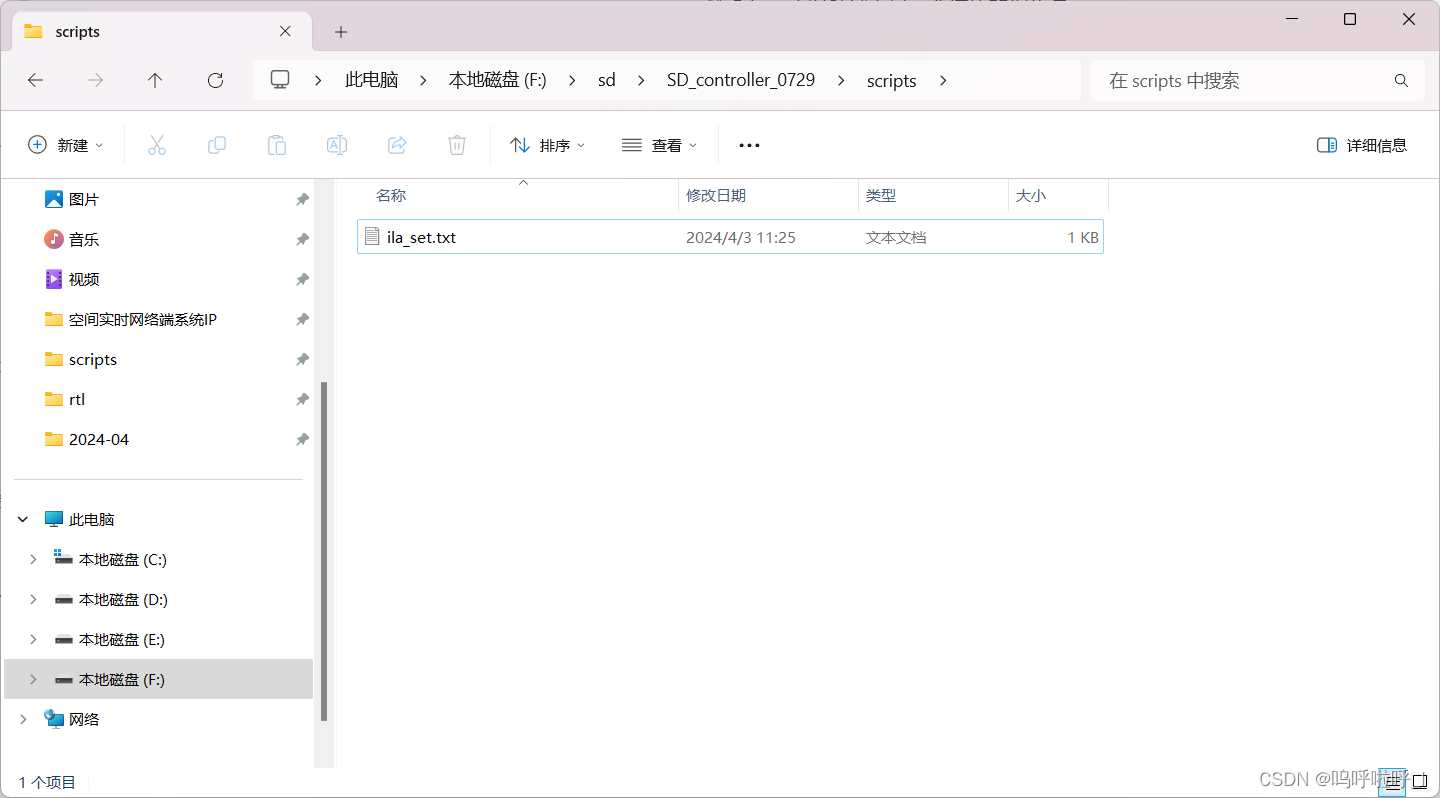
Task: Open 图片 in quick access
Action: pos(84,200)
